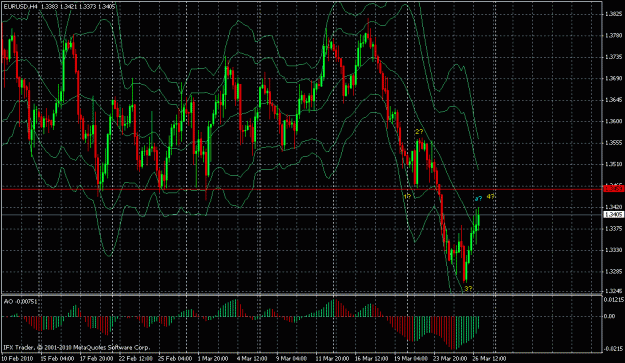Screen dimensions: 625x363
Task: Click the 1.3690 price axis label
Action: coord(613,78)
